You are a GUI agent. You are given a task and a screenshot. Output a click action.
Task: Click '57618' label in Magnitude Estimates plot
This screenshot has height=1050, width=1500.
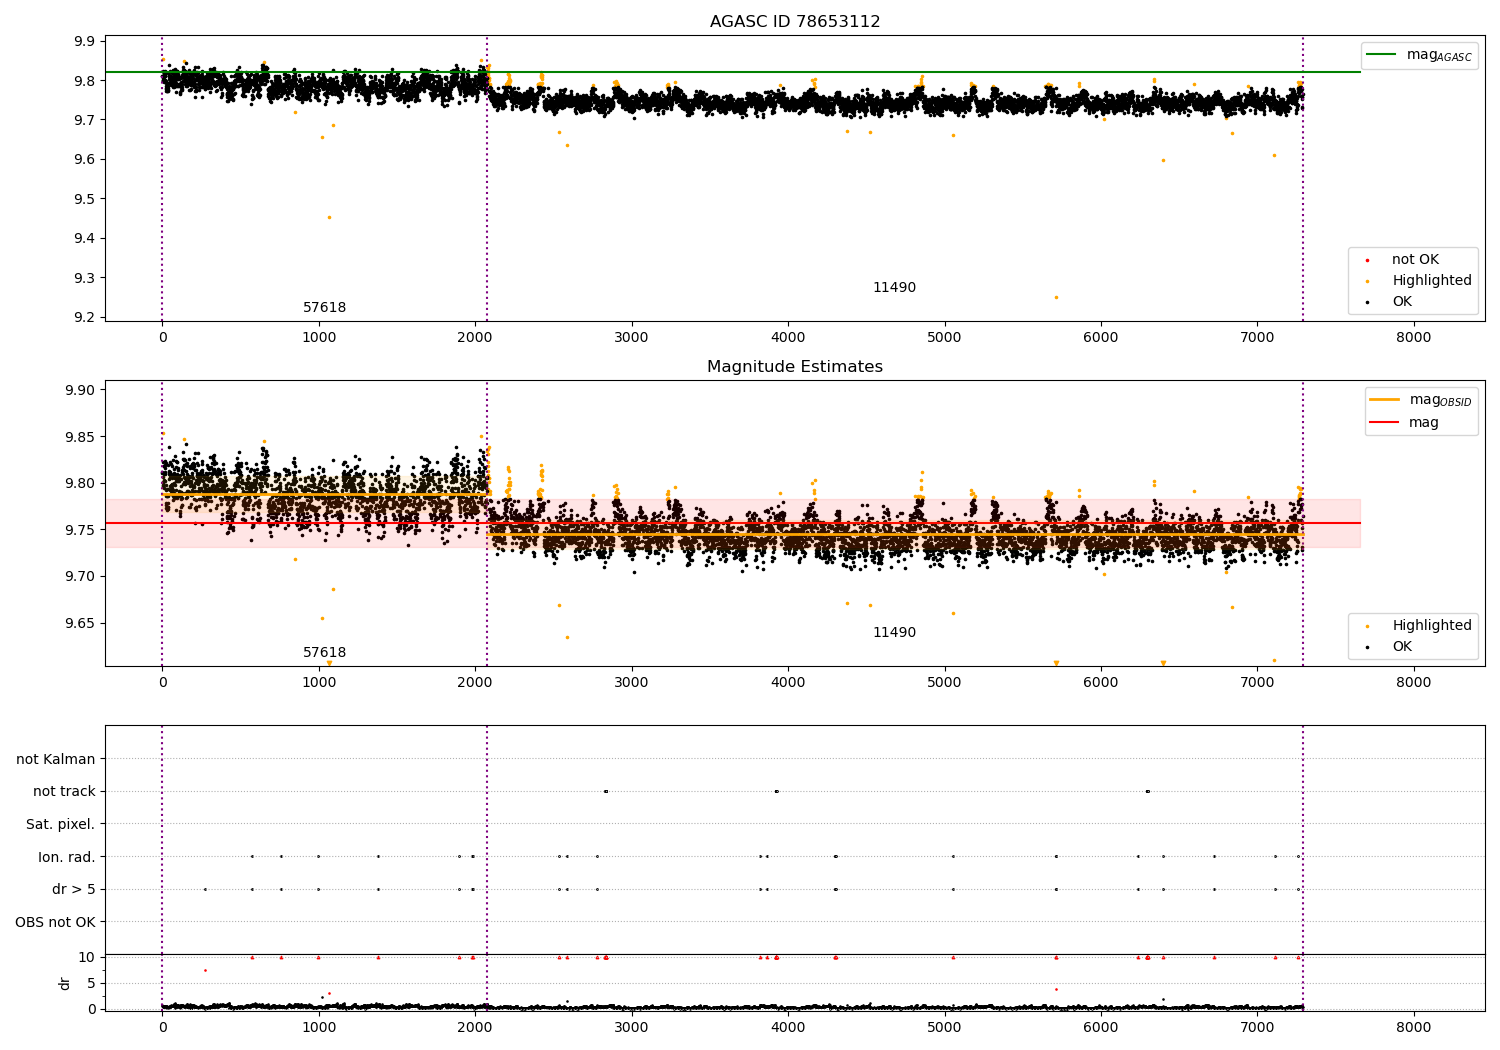pos(325,653)
